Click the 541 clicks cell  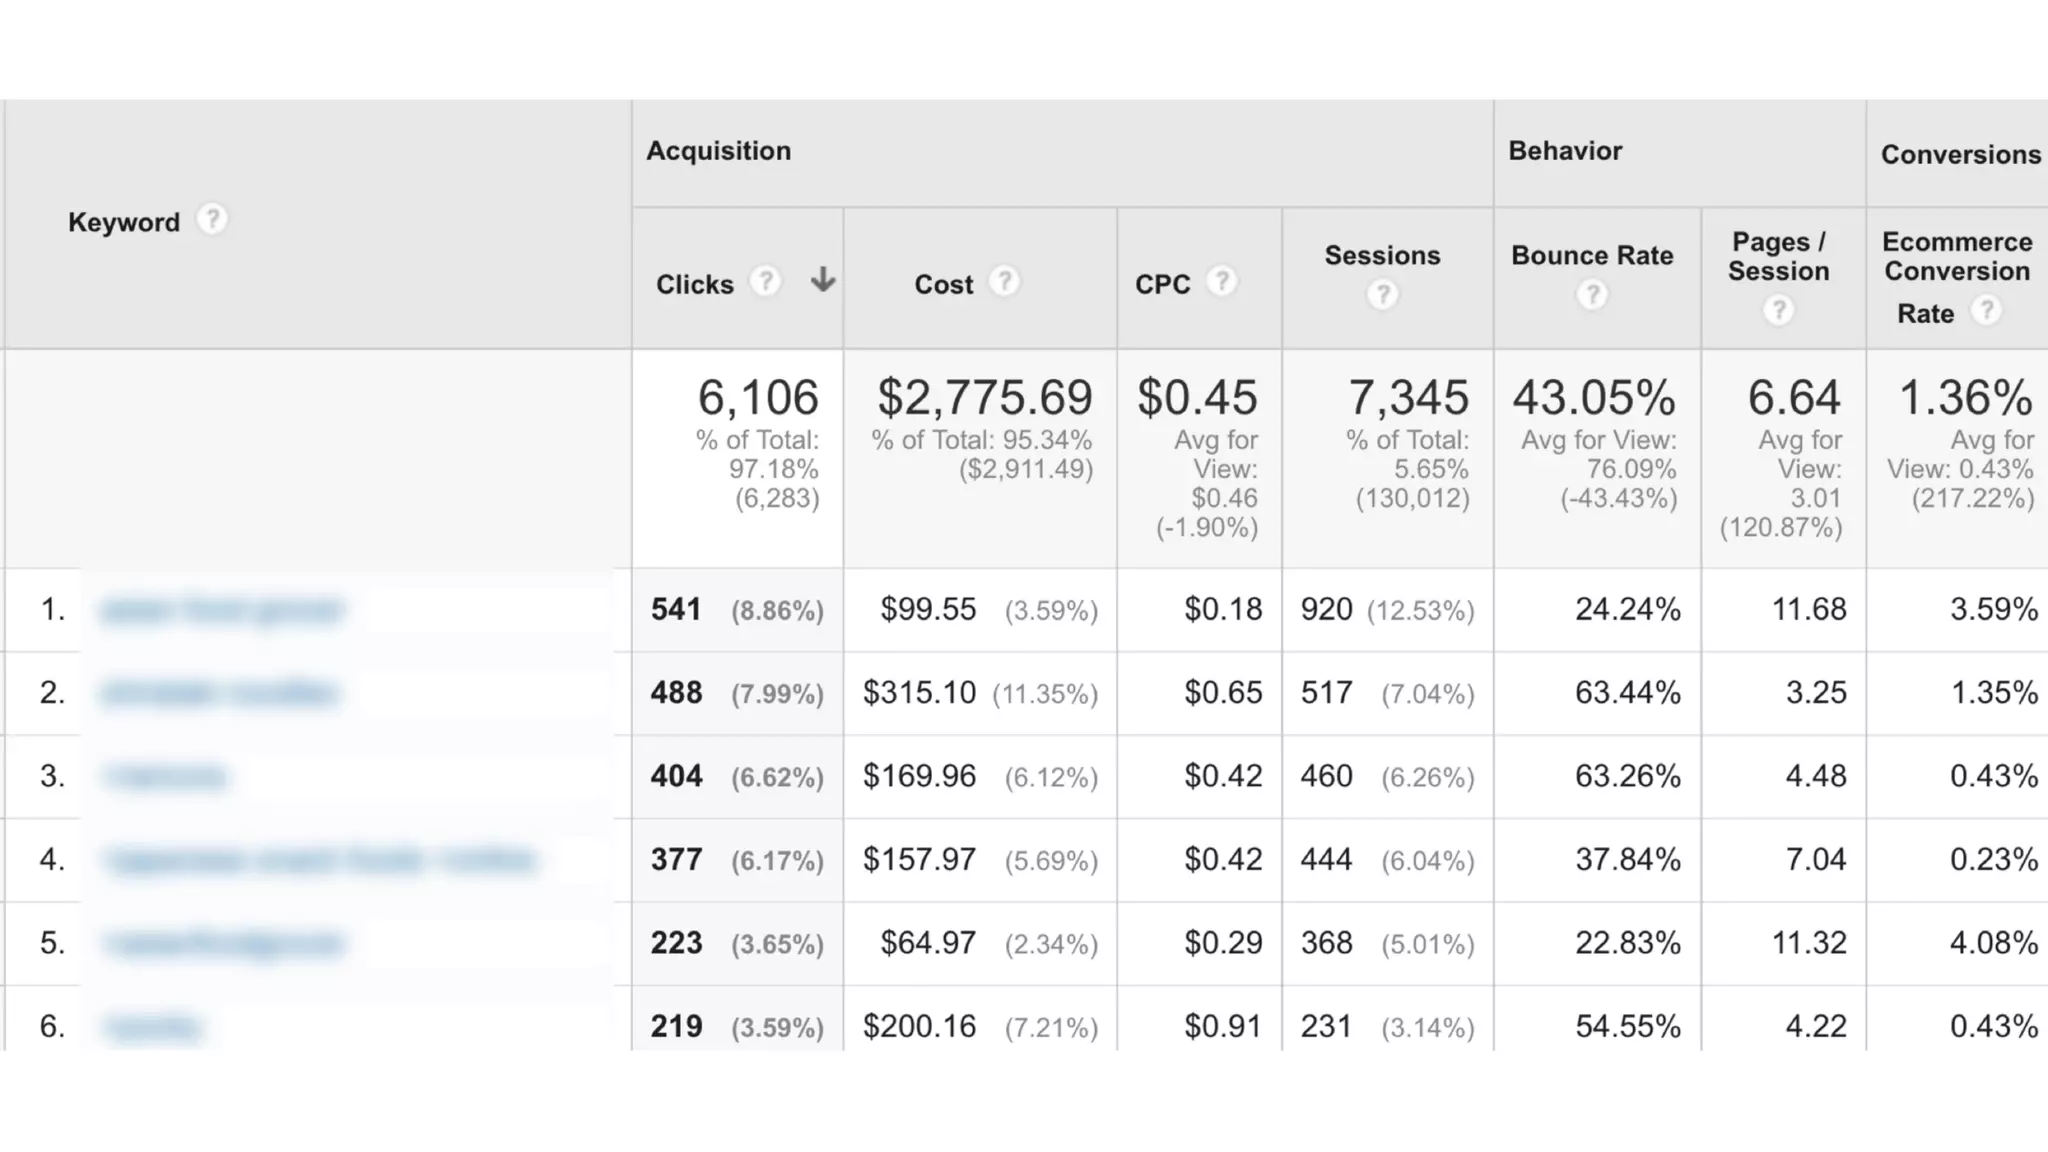click(x=676, y=610)
